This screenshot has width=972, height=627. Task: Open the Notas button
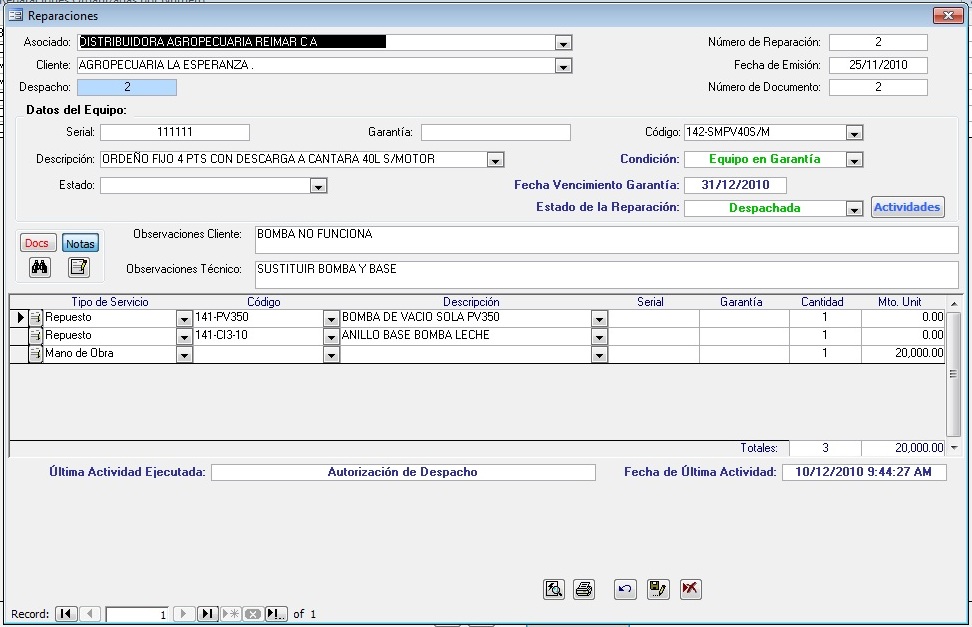coord(81,243)
